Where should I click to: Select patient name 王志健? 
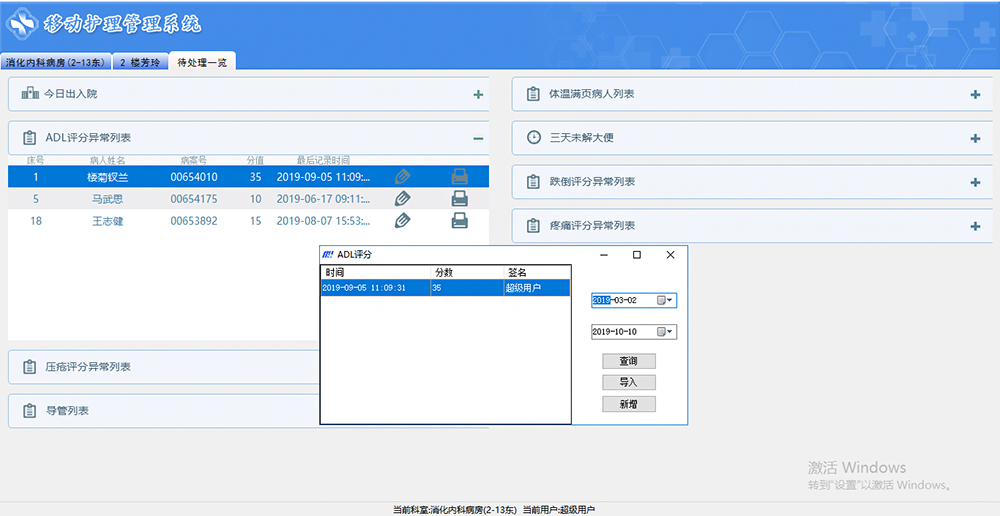tap(107, 221)
